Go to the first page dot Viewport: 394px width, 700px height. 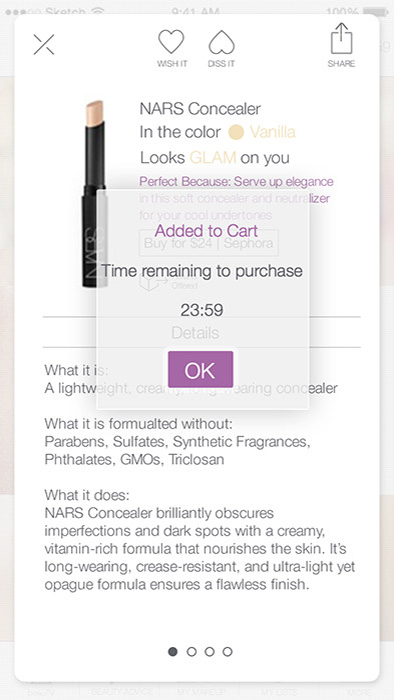173,652
